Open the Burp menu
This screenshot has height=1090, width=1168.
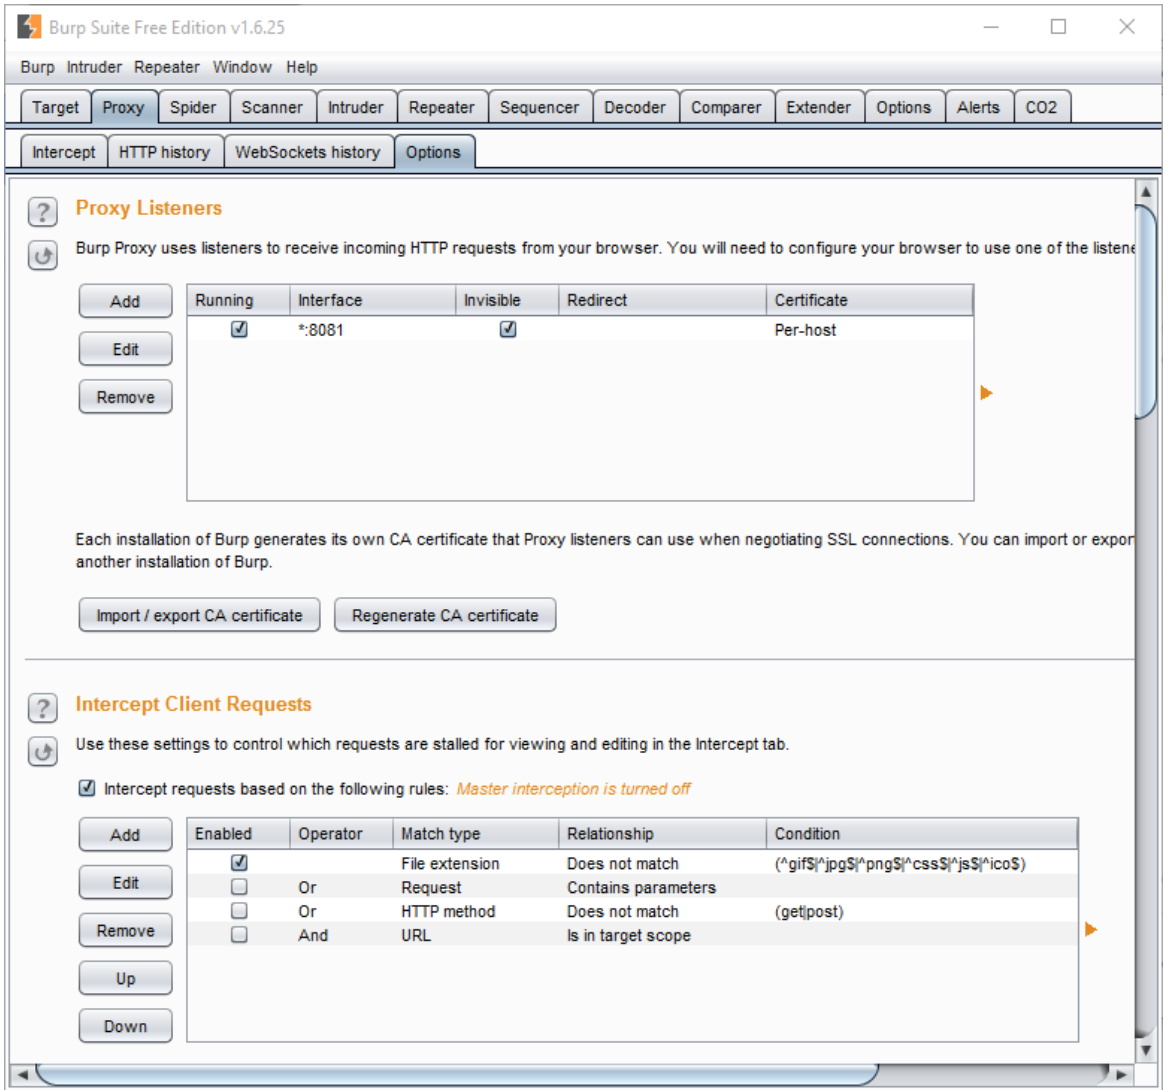tap(37, 67)
